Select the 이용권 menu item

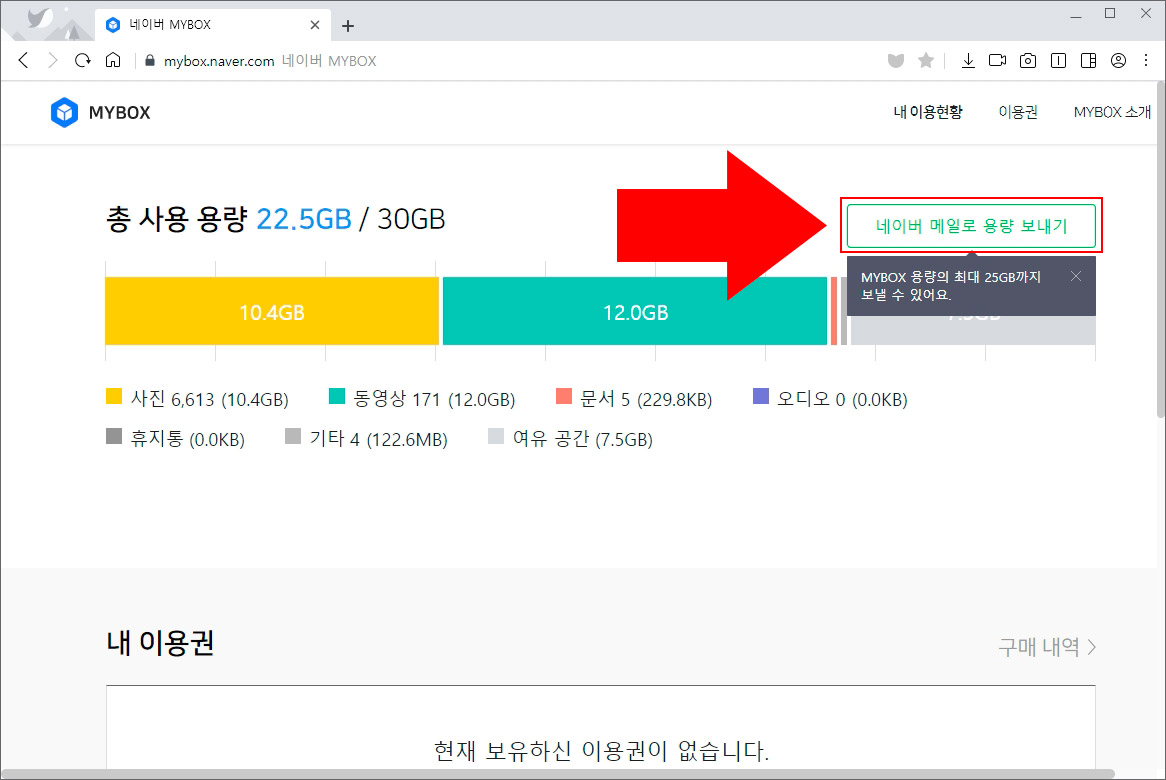tap(1017, 112)
